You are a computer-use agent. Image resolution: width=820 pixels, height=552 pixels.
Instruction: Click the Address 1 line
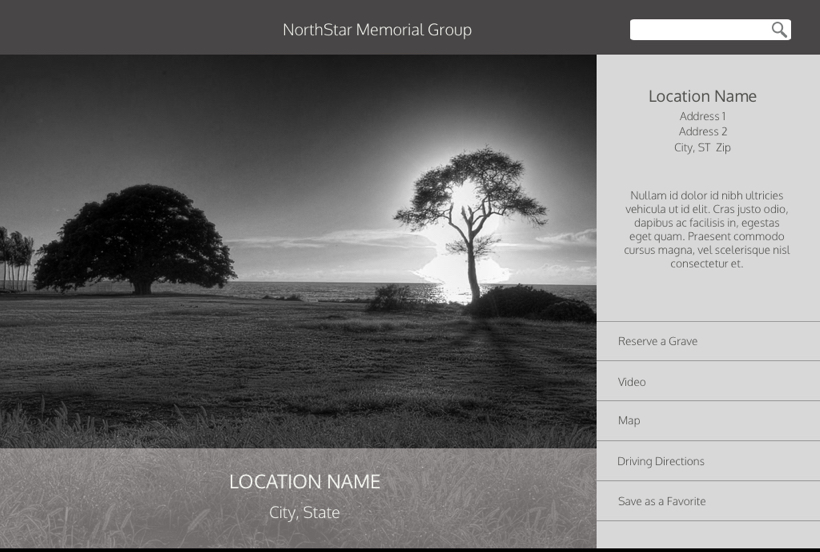click(702, 116)
